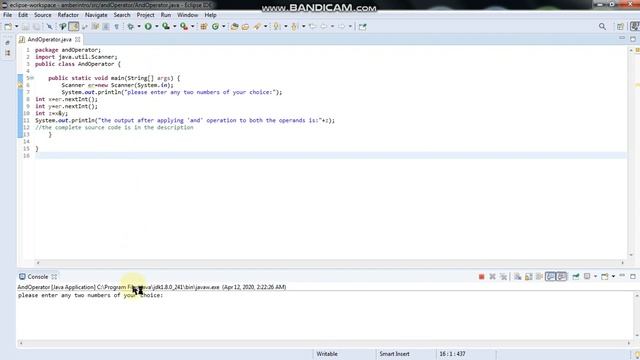Terminate the running program with red stop

click(x=482, y=277)
